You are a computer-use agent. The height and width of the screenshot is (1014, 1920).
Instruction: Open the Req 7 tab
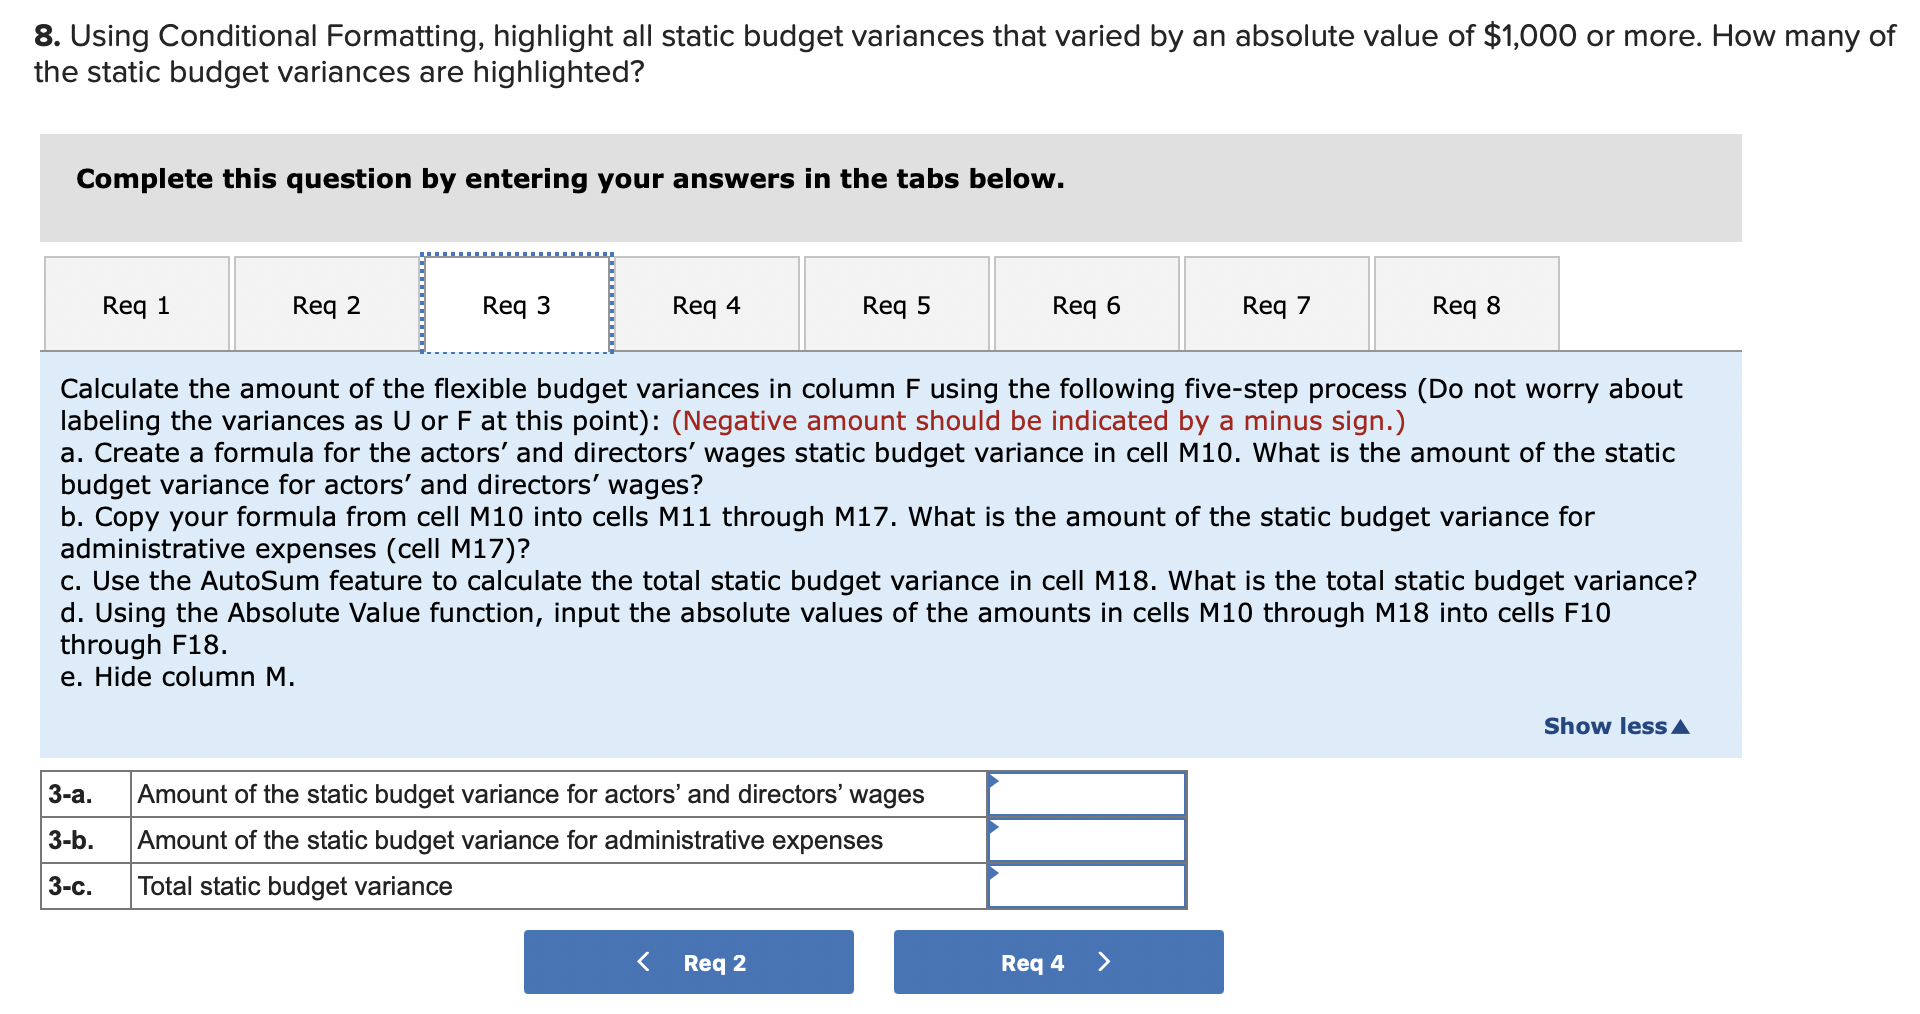click(x=1275, y=304)
